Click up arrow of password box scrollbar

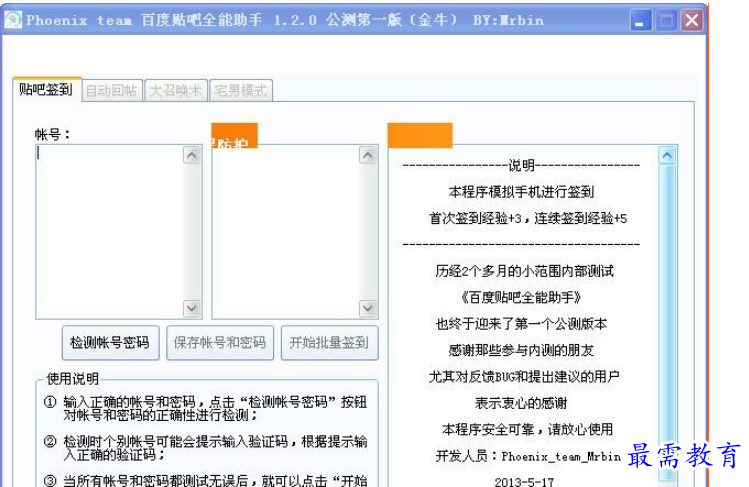367,155
